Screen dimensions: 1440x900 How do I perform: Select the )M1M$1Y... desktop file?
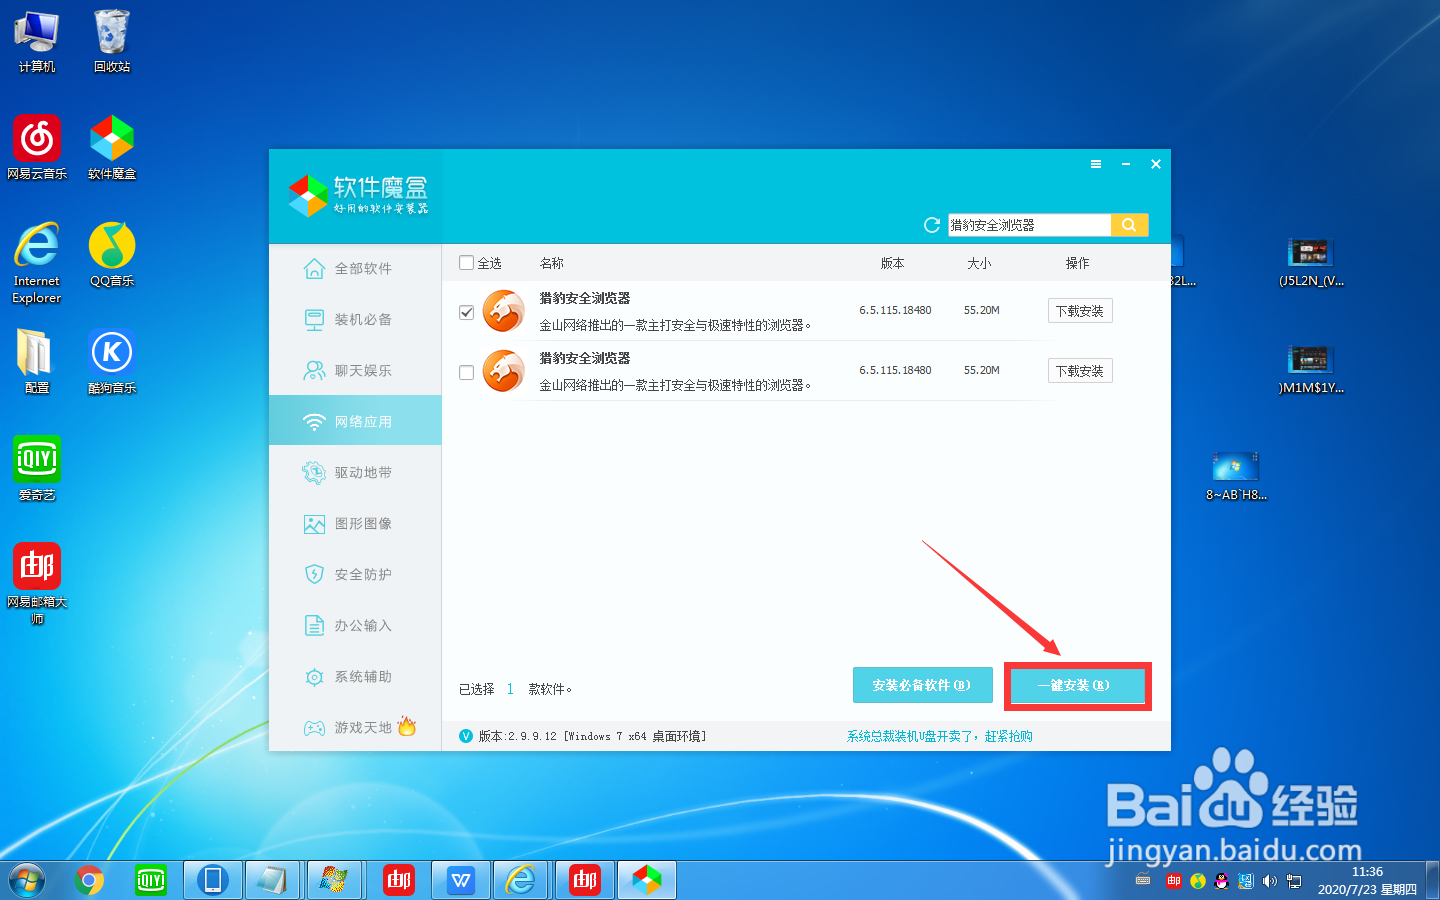pos(1311,369)
